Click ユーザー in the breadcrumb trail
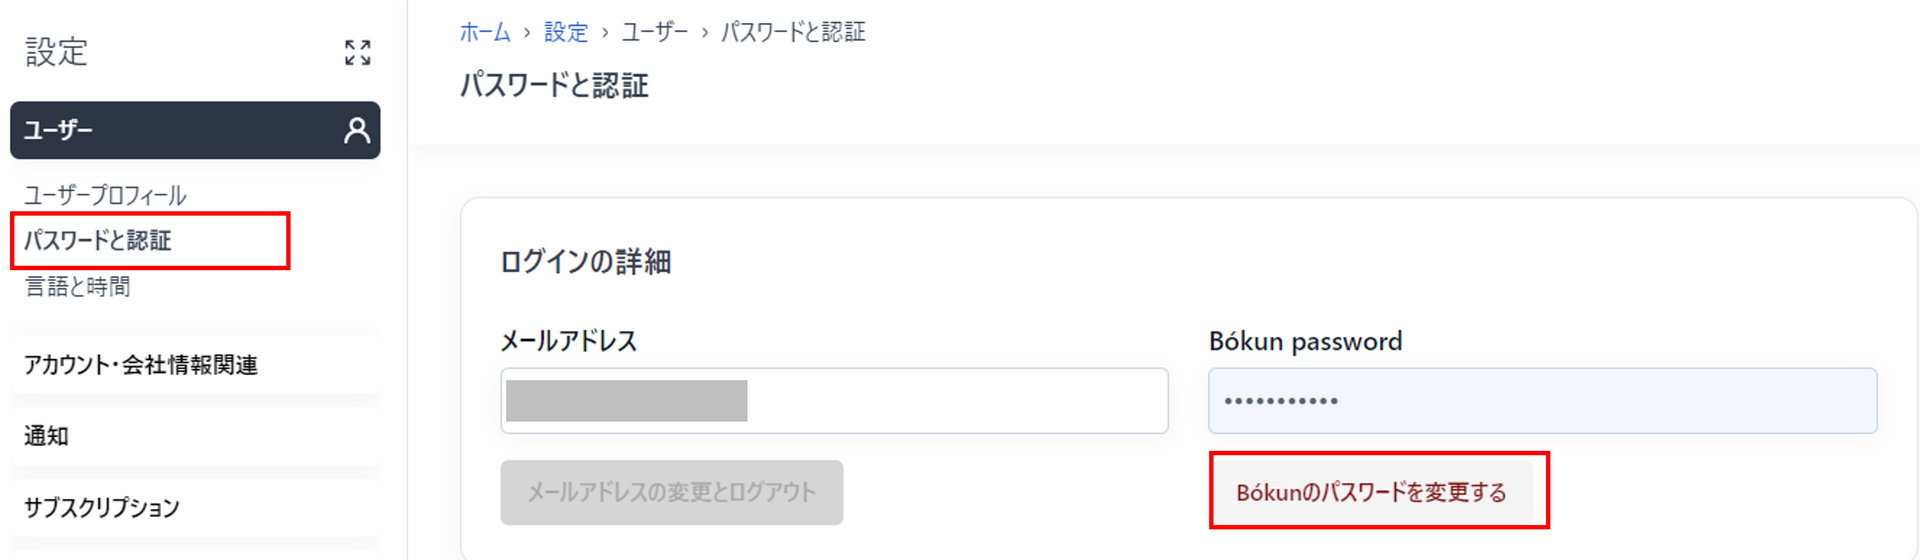 (655, 32)
